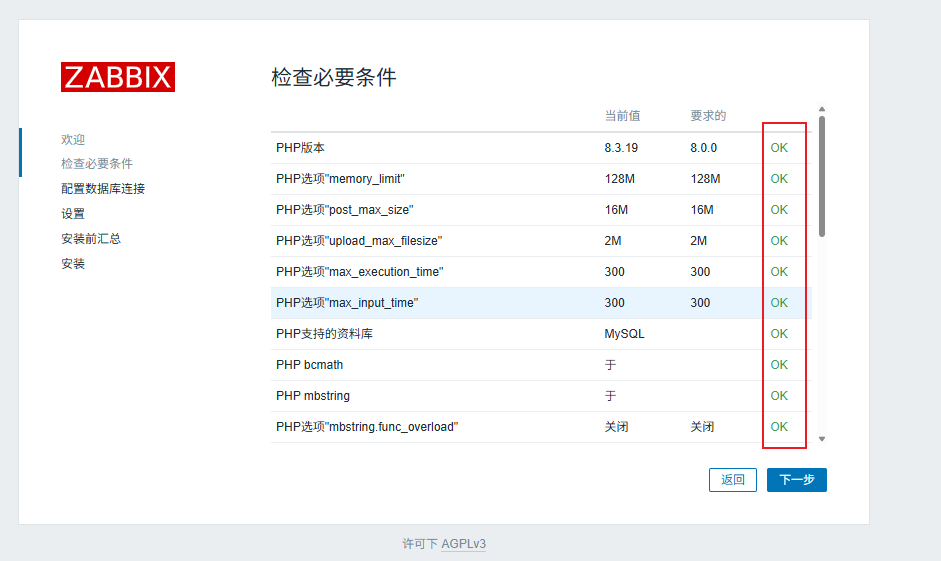
Task: Click the PHP支持的资料库 row label
Action: 324,334
